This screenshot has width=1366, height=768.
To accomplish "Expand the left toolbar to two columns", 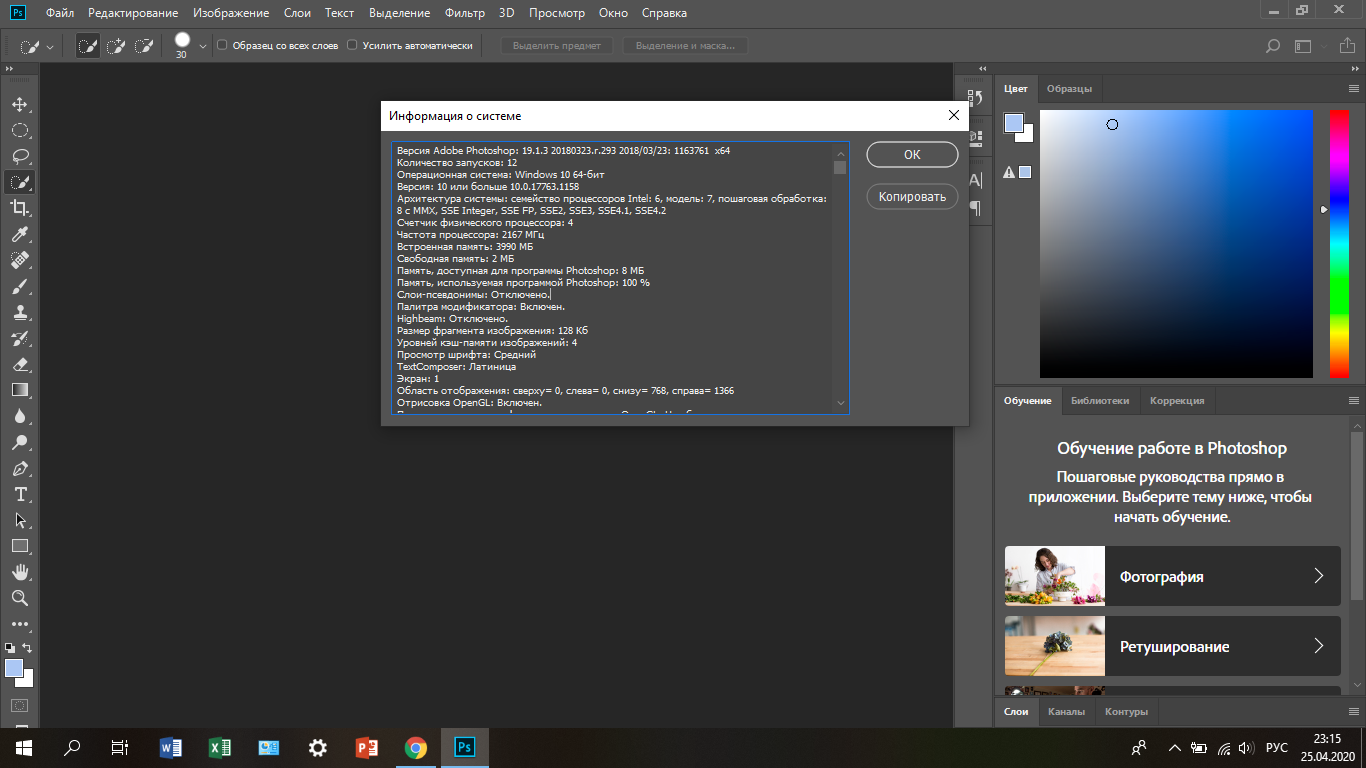I will coord(9,67).
